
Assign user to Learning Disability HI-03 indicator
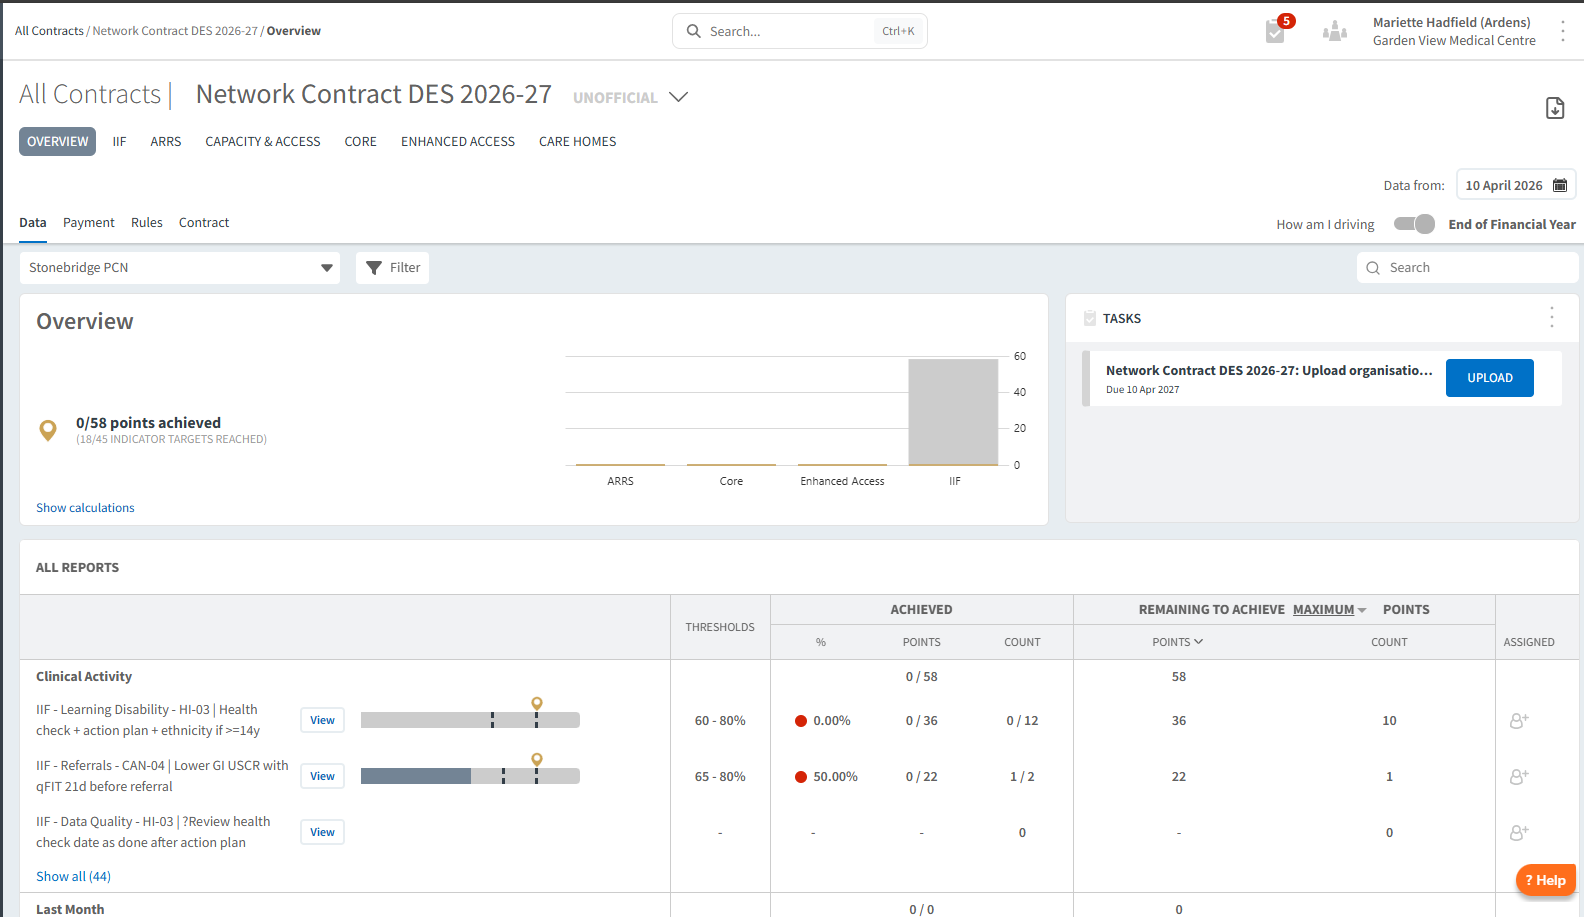coord(1519,720)
